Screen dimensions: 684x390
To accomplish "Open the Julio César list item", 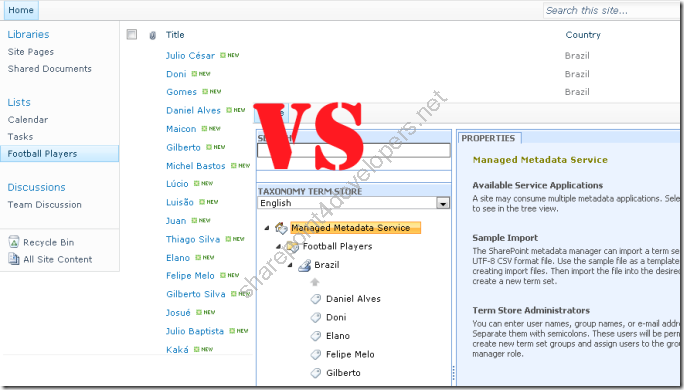I will [190, 56].
